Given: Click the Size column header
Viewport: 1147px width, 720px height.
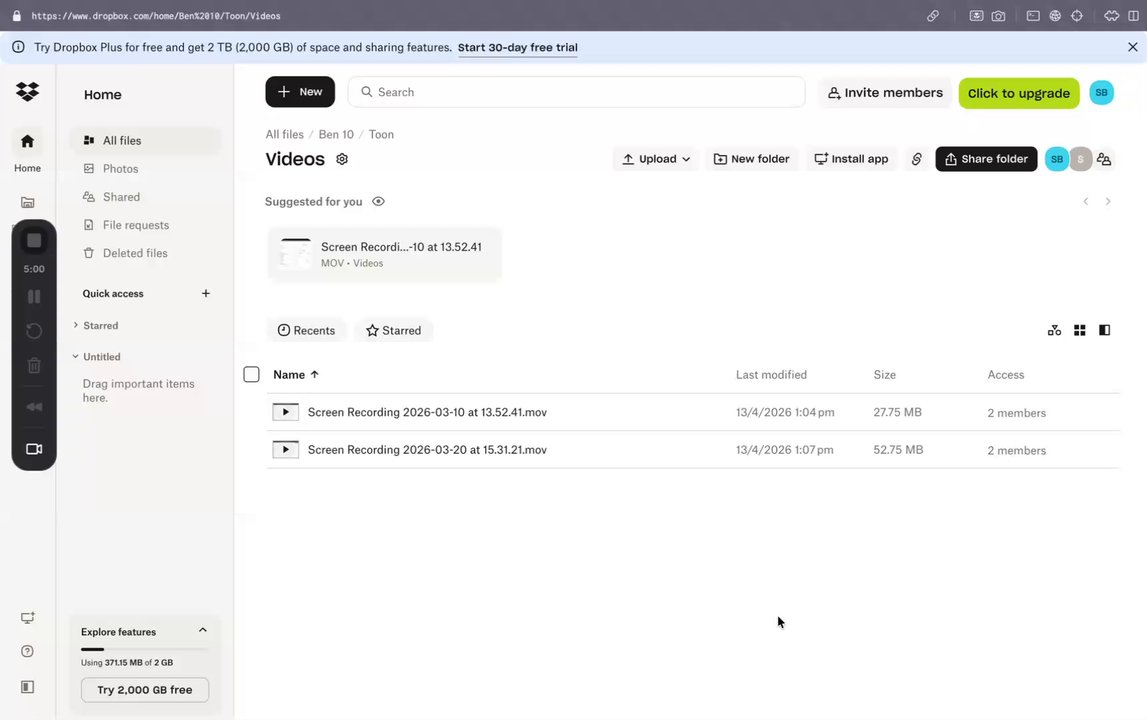Looking at the screenshot, I should (884, 374).
